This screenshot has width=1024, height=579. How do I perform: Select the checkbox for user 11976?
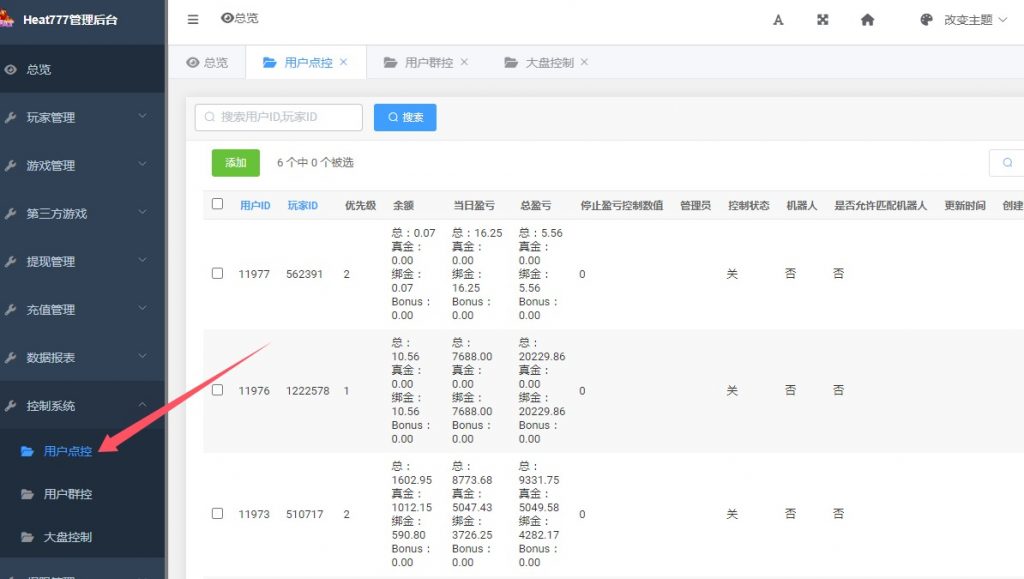tap(218, 391)
